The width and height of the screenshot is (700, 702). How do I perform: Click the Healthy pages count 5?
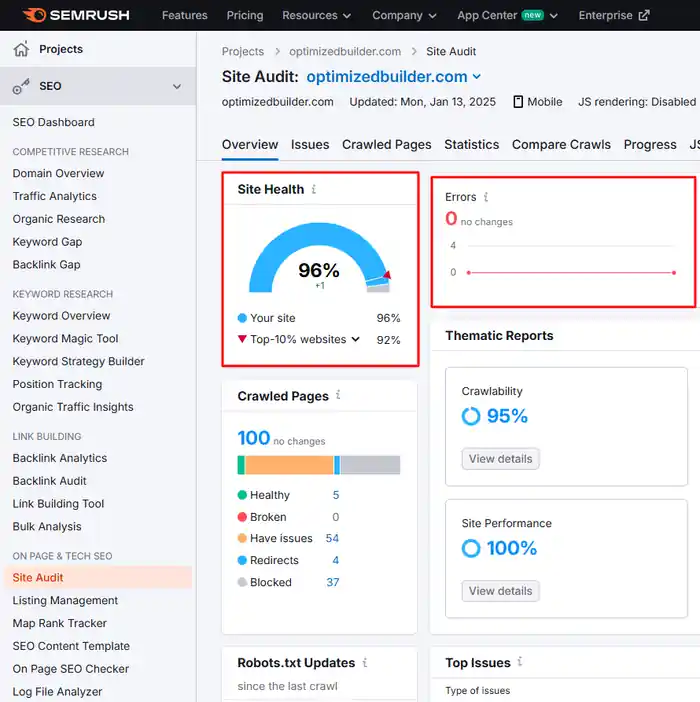[336, 495]
